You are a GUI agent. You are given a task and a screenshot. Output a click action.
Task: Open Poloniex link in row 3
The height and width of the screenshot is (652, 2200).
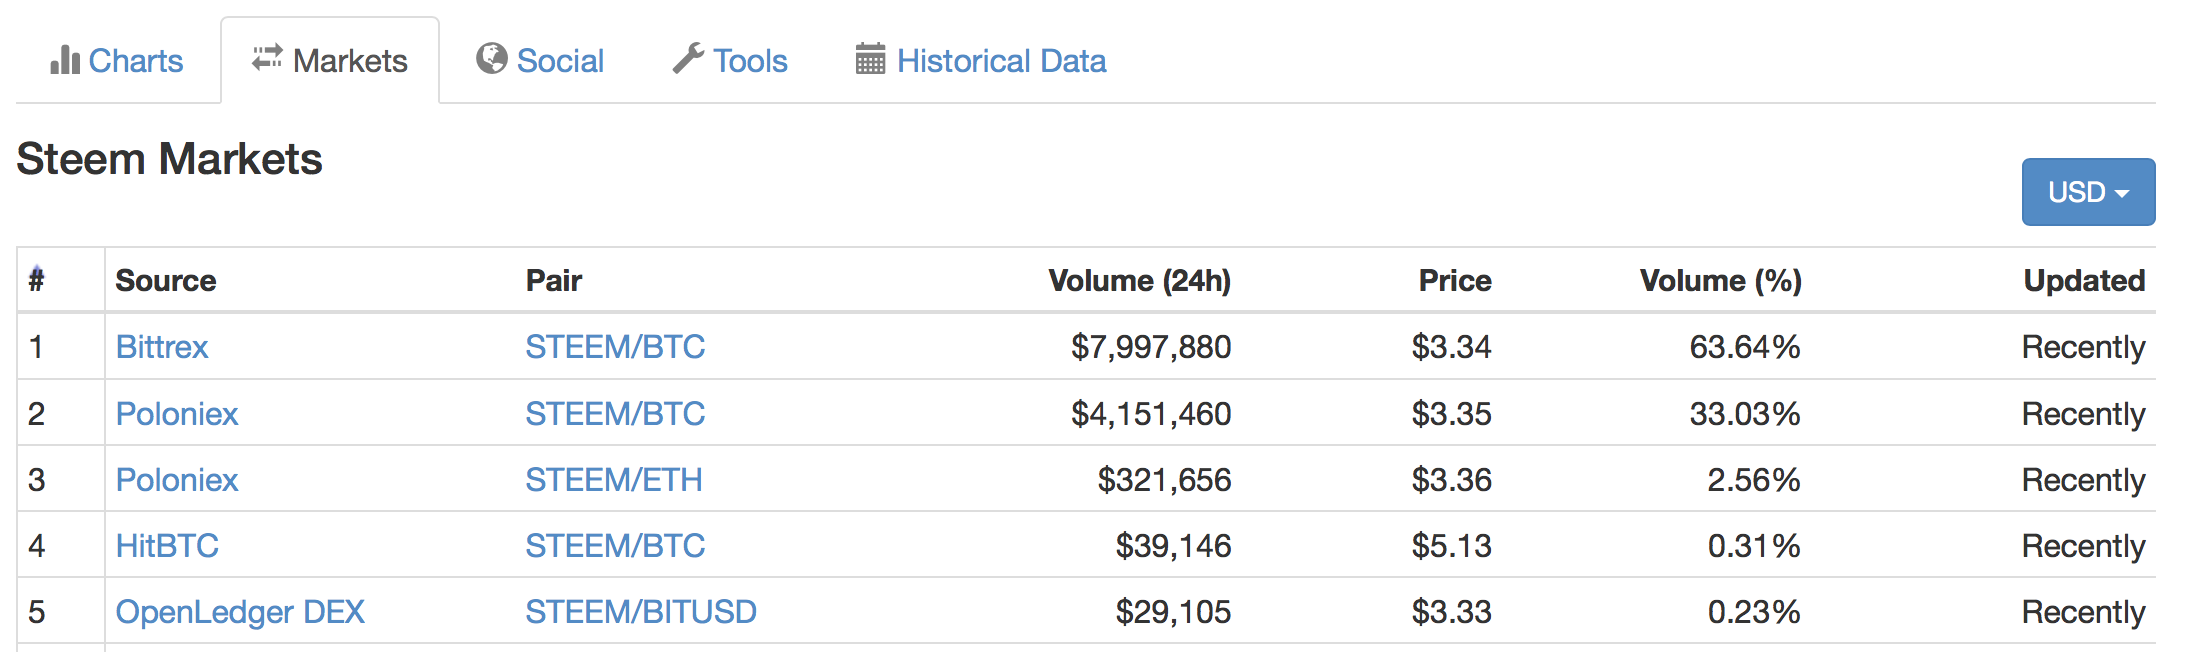coord(177,480)
